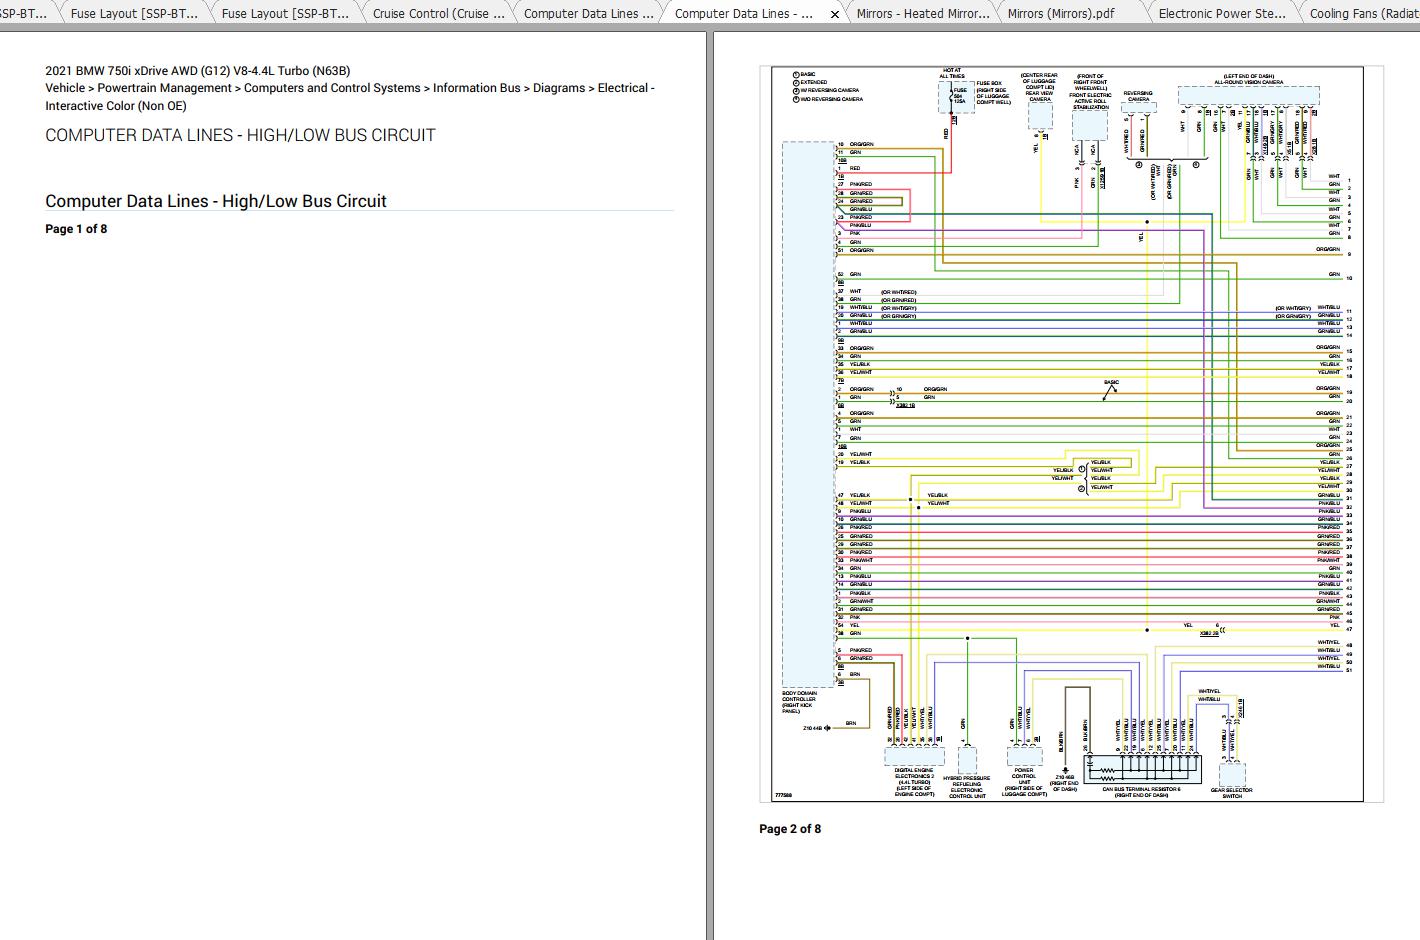Select the leftmost Fuse Layout tab

tap(133, 14)
